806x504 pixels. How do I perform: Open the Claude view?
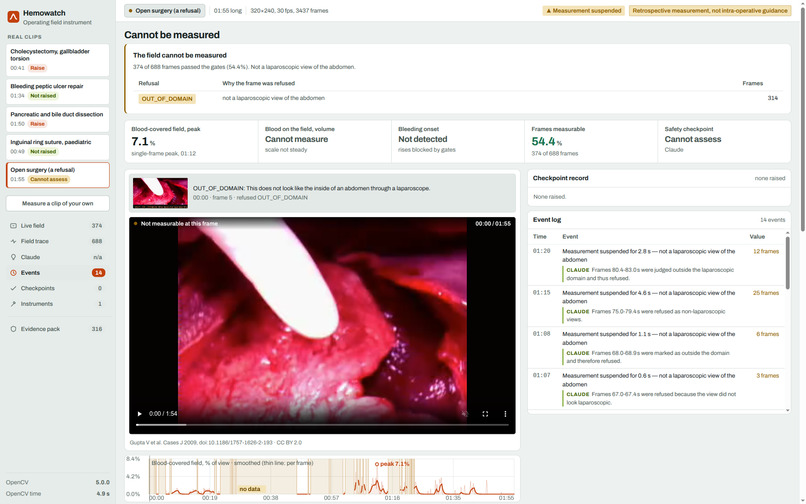pos(58,257)
